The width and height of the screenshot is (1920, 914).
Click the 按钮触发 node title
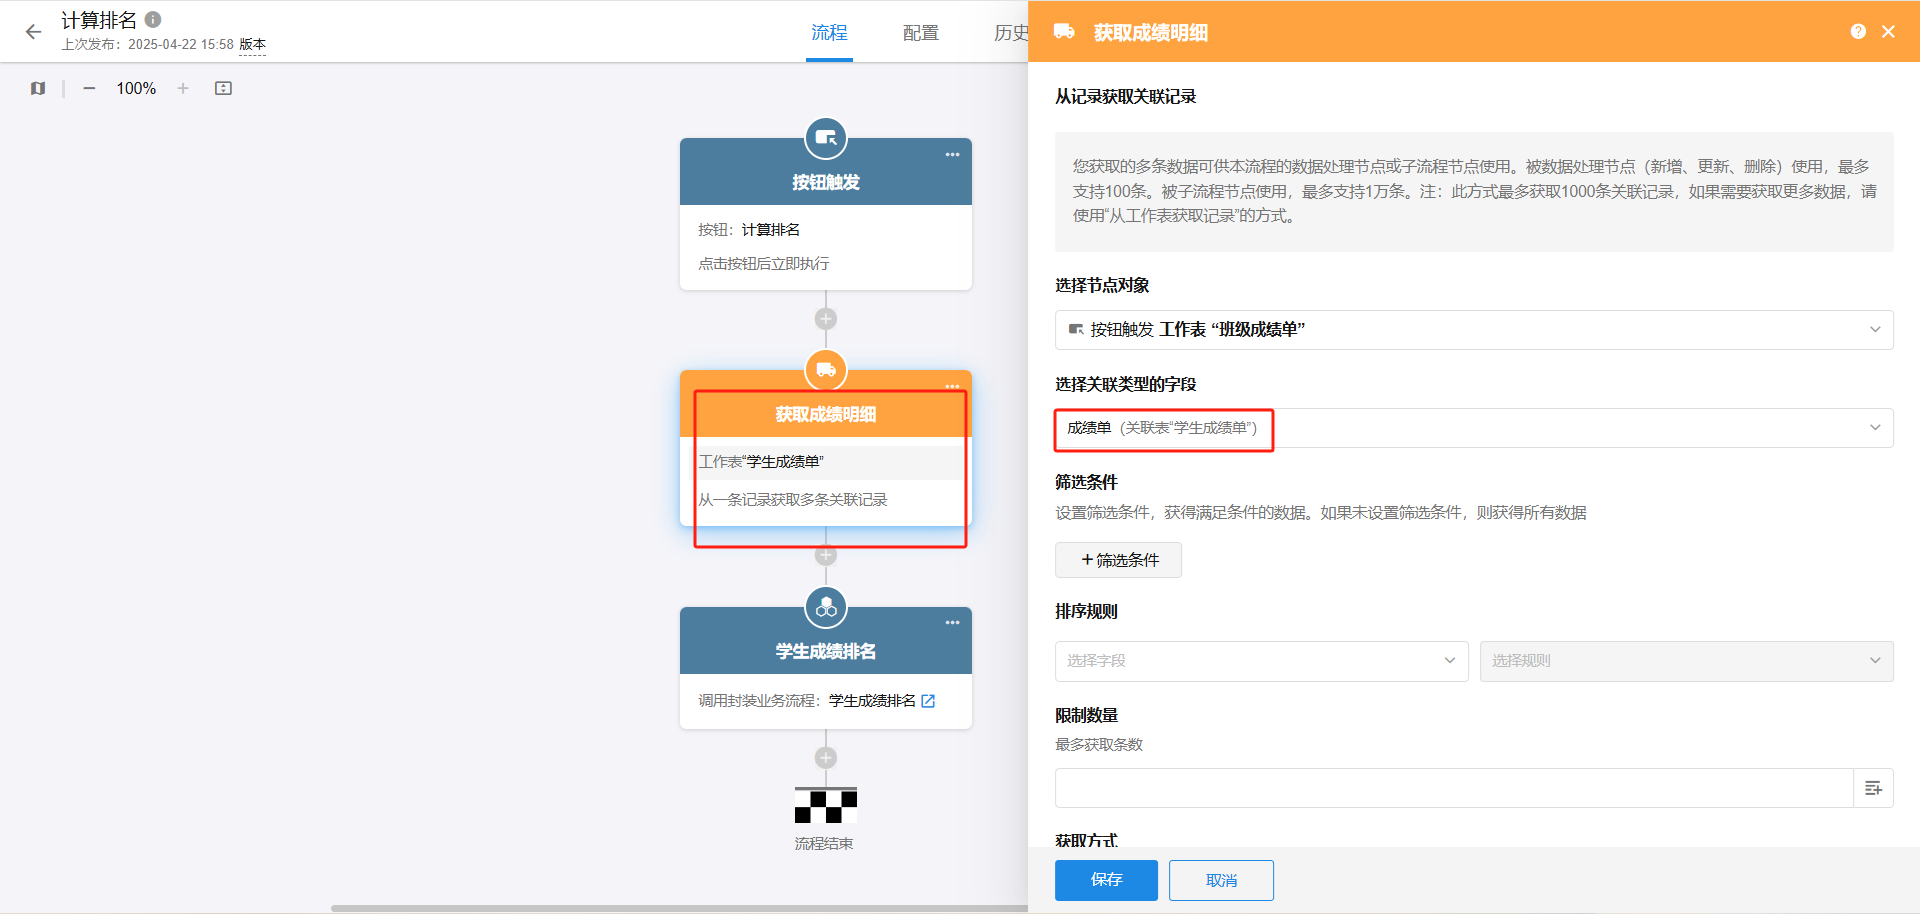tap(826, 182)
